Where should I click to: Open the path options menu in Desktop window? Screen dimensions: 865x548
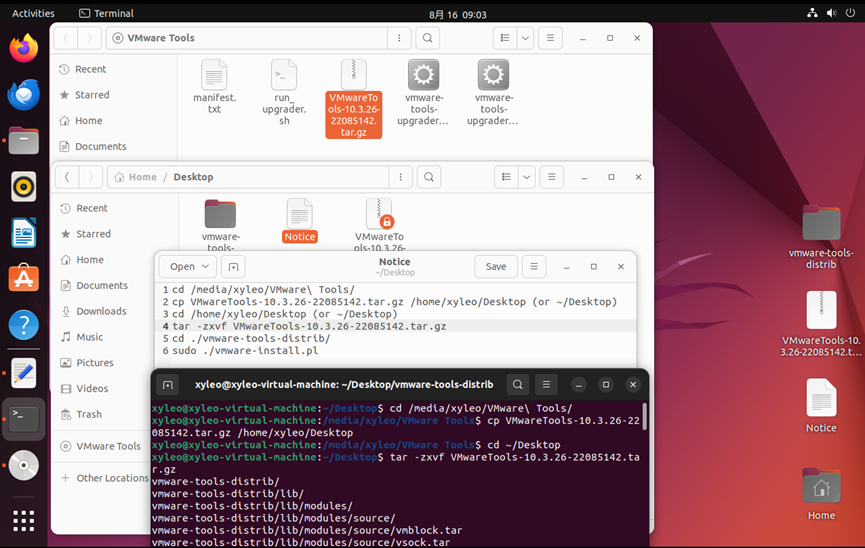click(401, 177)
